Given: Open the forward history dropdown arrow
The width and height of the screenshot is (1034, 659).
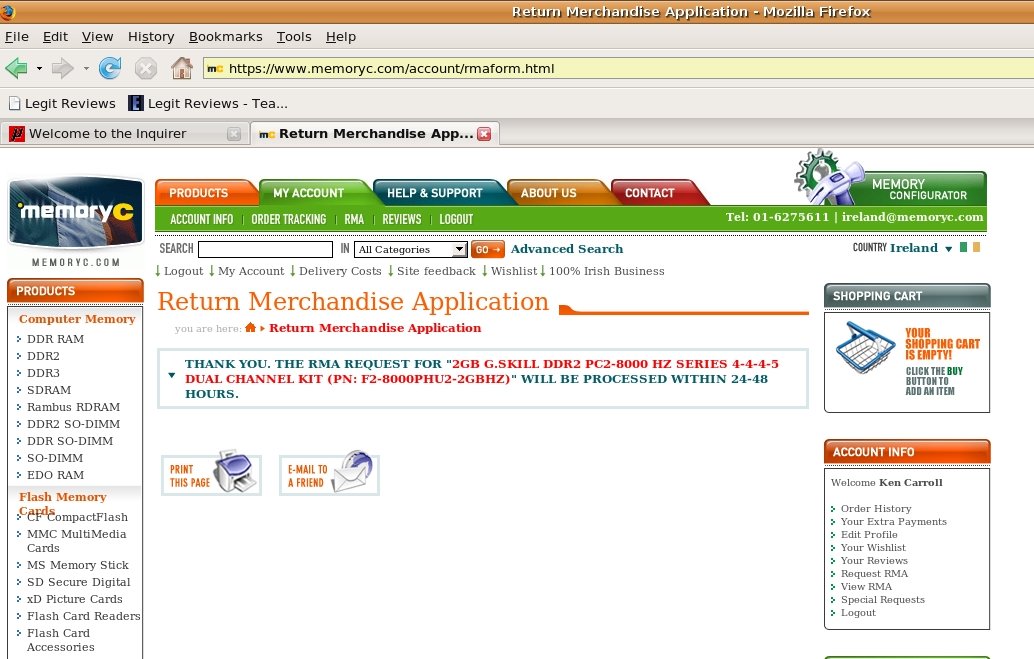Looking at the screenshot, I should (x=86, y=69).
